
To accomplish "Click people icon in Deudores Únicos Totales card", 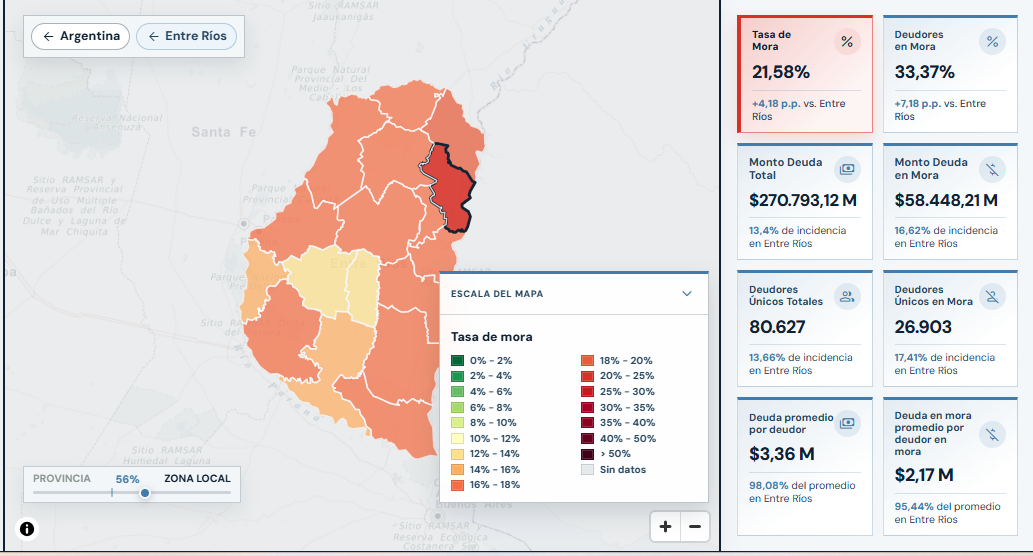I will pos(847,296).
